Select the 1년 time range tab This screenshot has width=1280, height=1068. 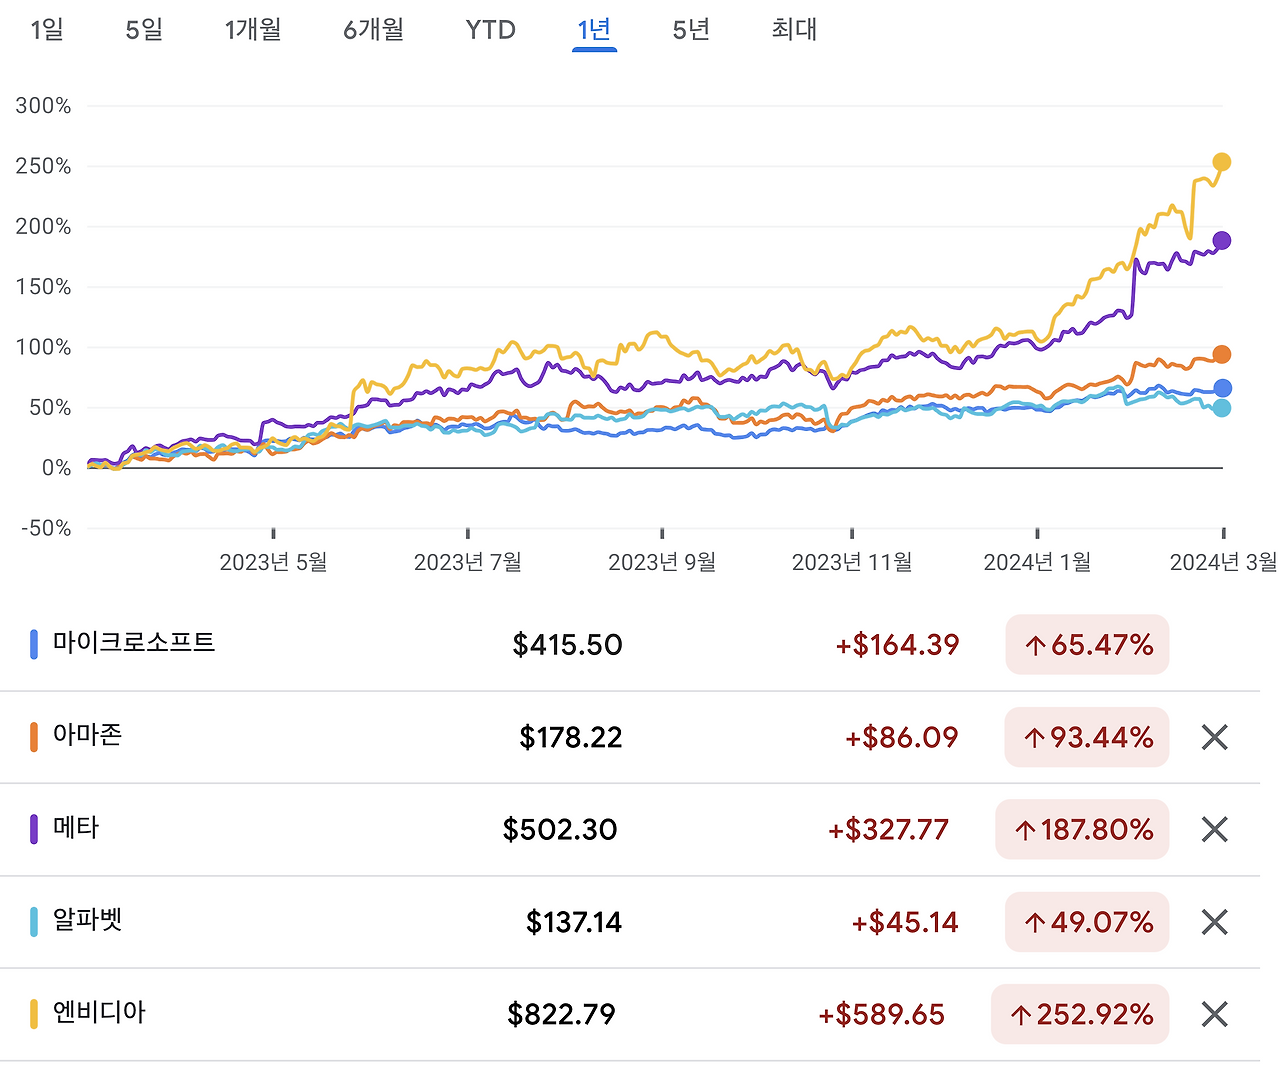(594, 30)
